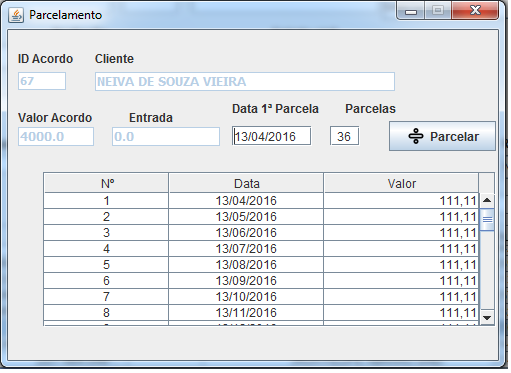Viewport: 511px width, 373px height.
Task: Select the Nº cell of row 6
Action: pos(106,281)
